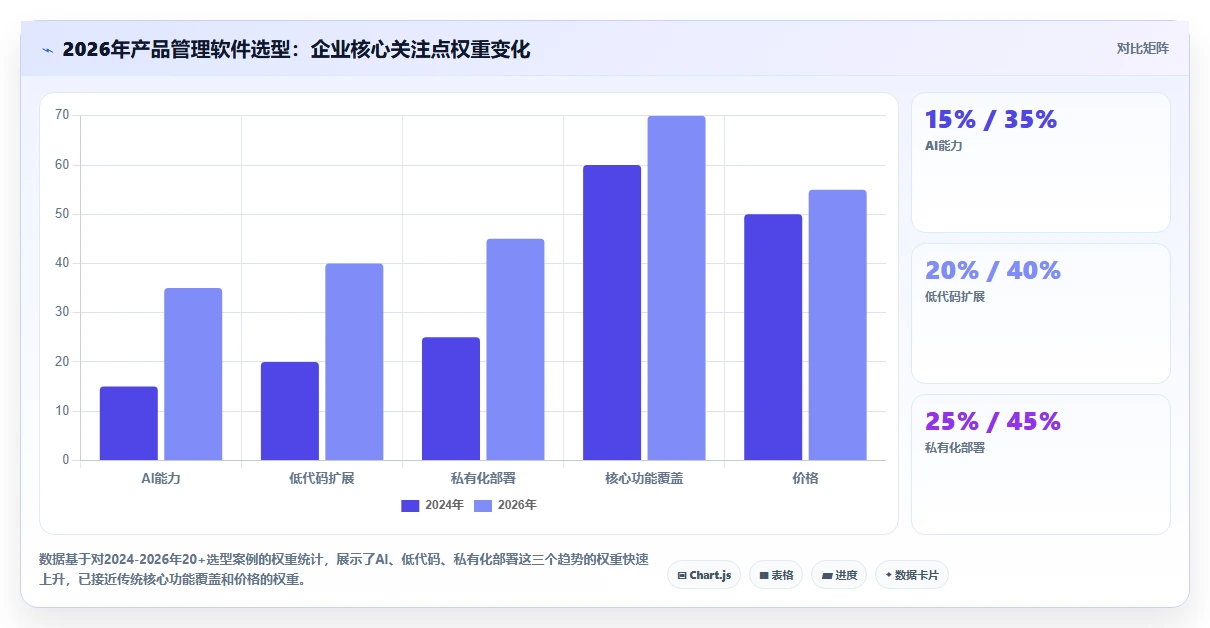Image resolution: width=1210 pixels, height=628 pixels.
Task: Click the 2024 bar for 核心功能覆盖
Action: [612, 312]
